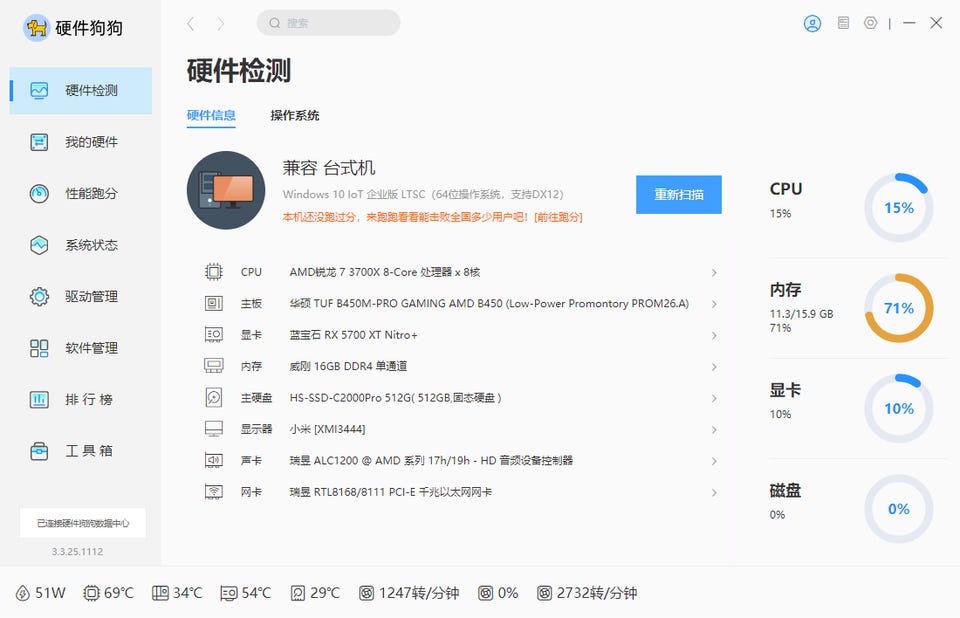Screen dimensions: 960x618
Task: Open 系统状态 page
Action: point(80,245)
